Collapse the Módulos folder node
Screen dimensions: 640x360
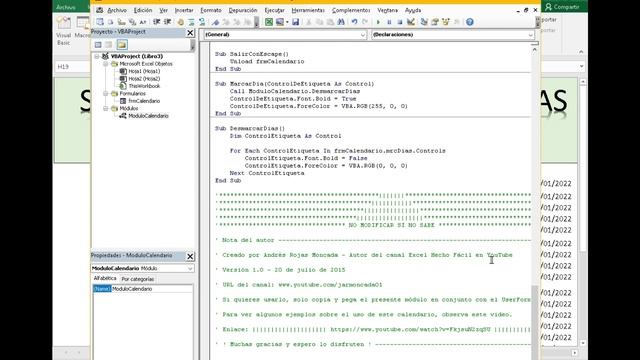(106, 109)
